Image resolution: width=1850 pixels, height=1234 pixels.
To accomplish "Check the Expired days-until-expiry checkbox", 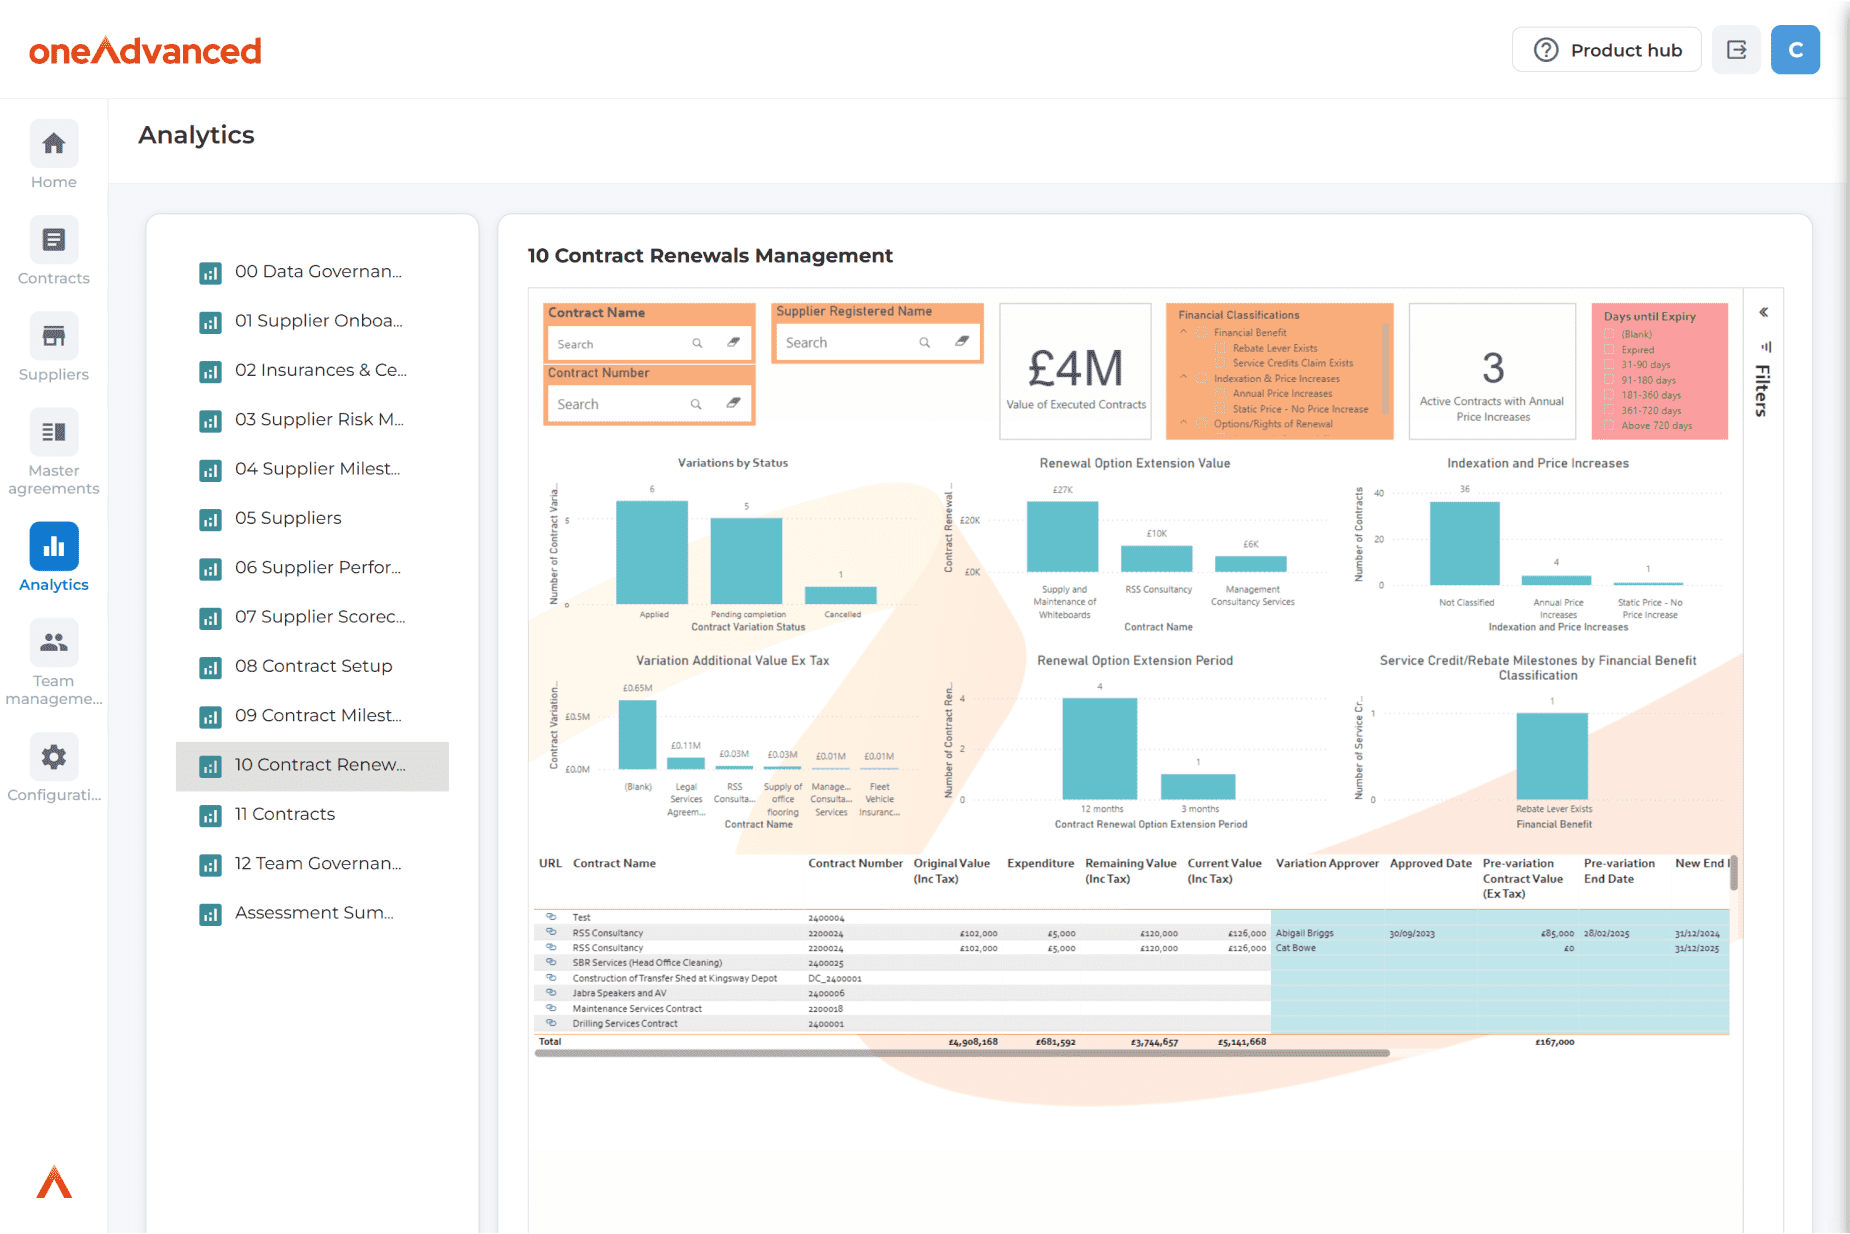I will 1609,350.
